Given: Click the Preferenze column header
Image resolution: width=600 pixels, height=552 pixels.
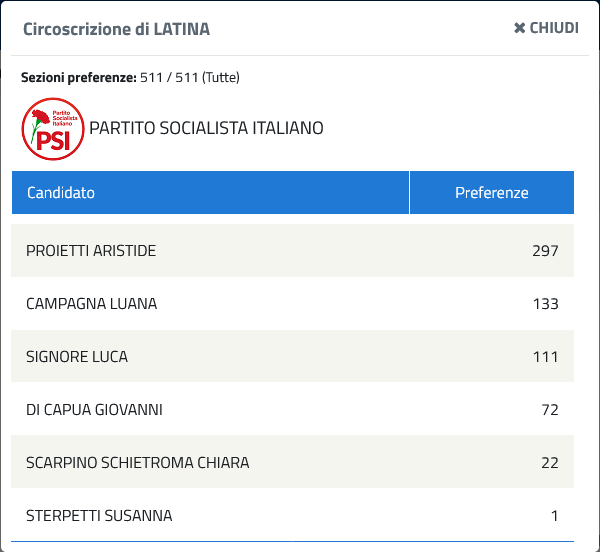Looking at the screenshot, I should [492, 192].
